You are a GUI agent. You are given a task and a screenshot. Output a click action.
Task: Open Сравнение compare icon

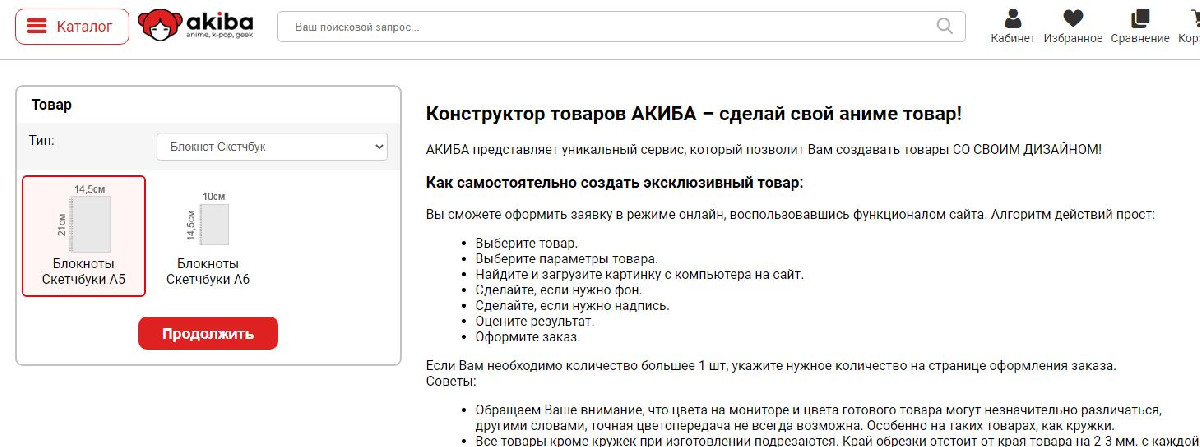pyautogui.click(x=1139, y=26)
